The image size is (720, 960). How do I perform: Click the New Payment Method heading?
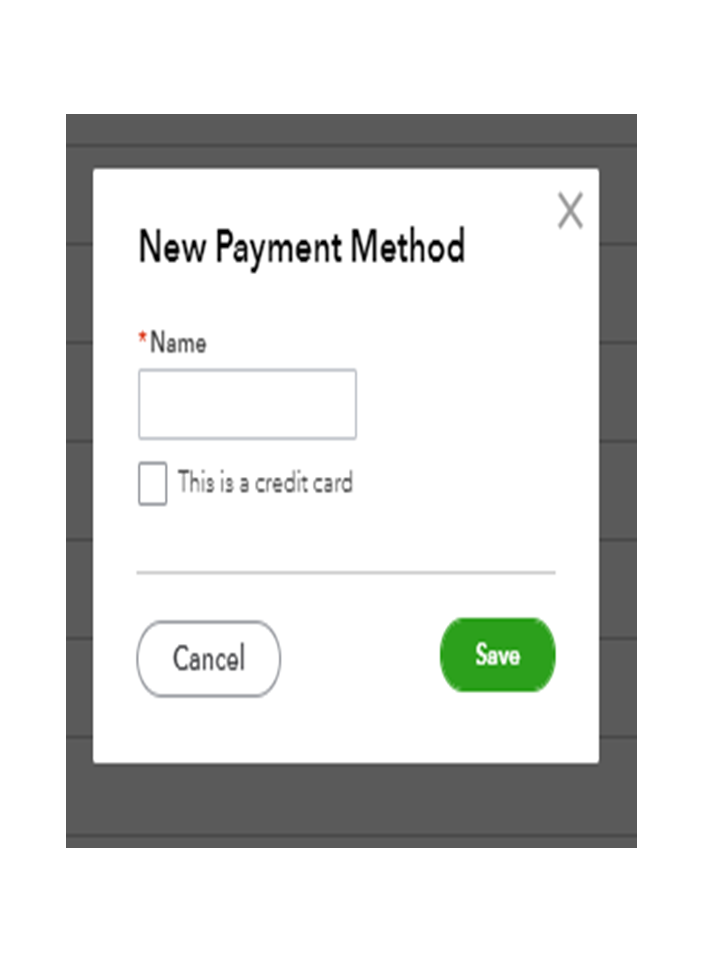coord(302,247)
